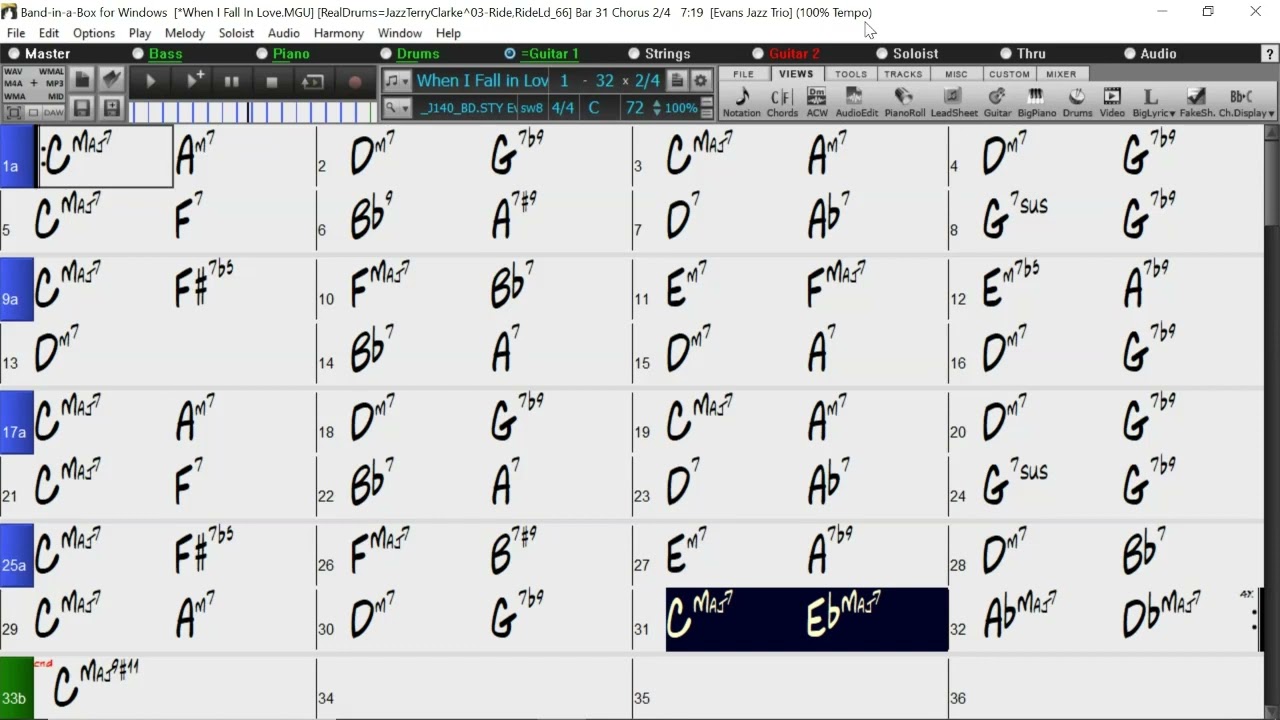Open the File menu
Screen dimensions: 1280x720
tap(16, 33)
